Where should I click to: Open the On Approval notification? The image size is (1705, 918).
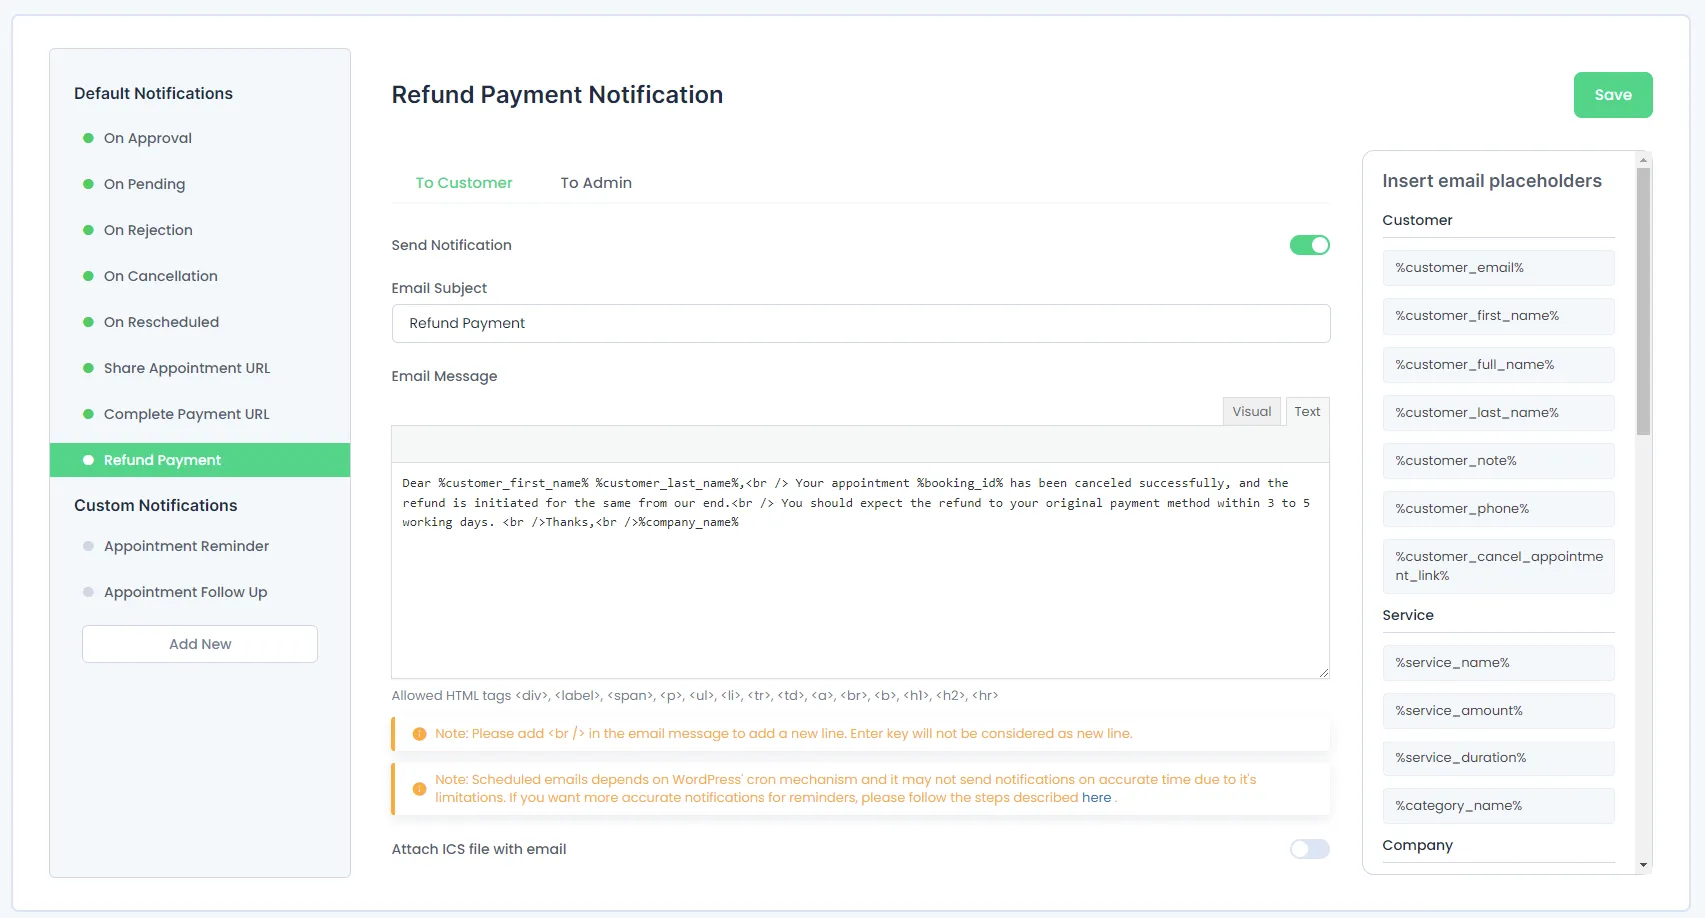pyautogui.click(x=148, y=138)
